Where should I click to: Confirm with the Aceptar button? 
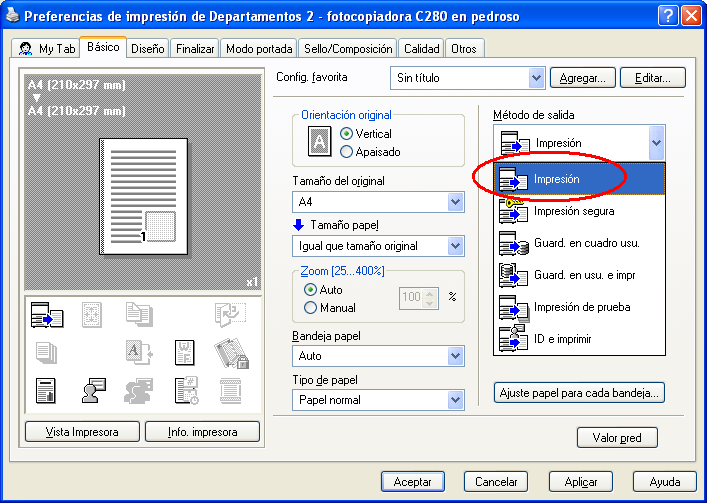(413, 482)
